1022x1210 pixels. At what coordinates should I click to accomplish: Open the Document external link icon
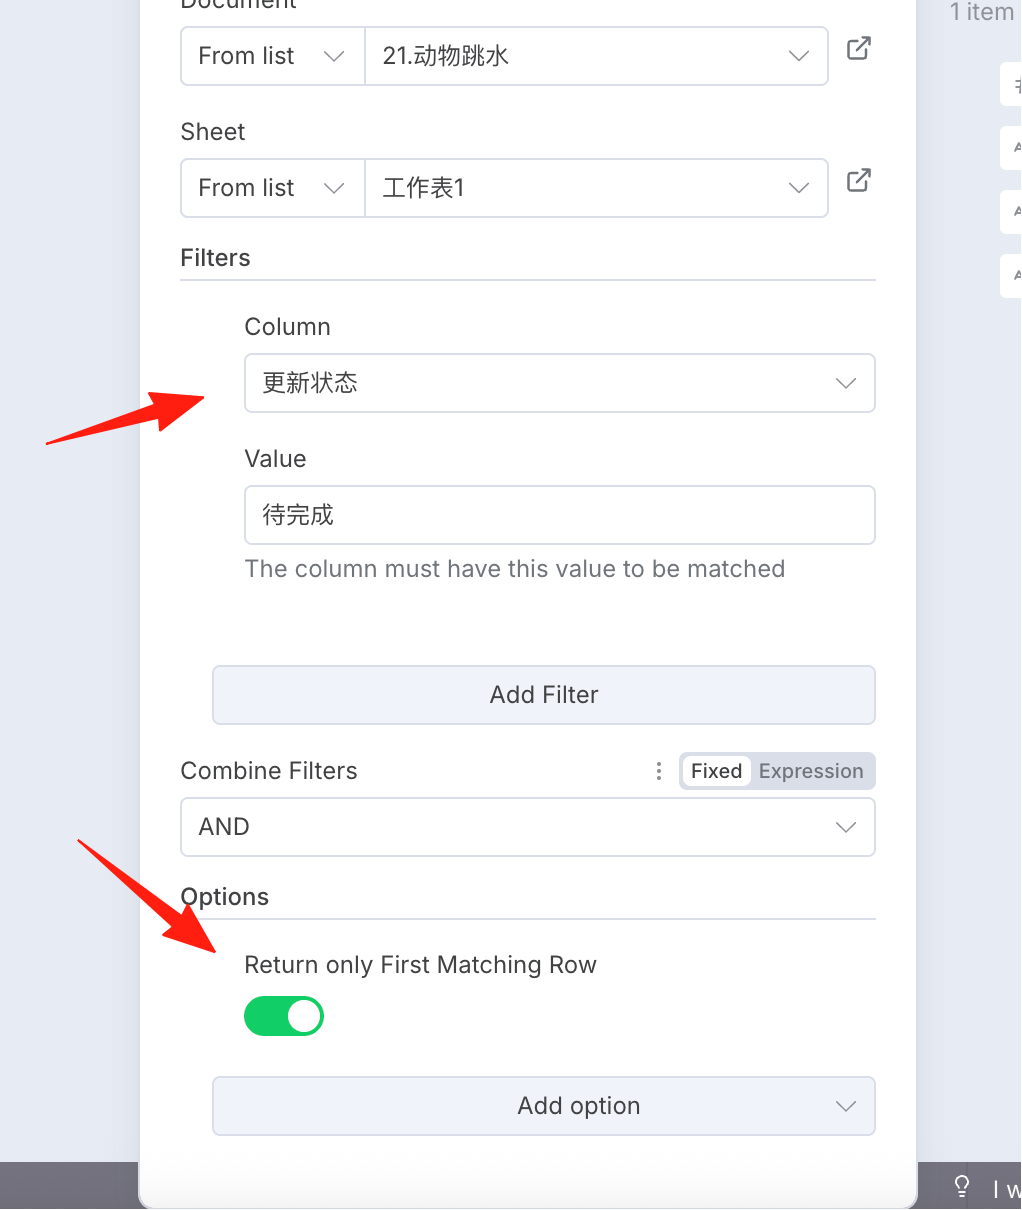click(x=859, y=48)
